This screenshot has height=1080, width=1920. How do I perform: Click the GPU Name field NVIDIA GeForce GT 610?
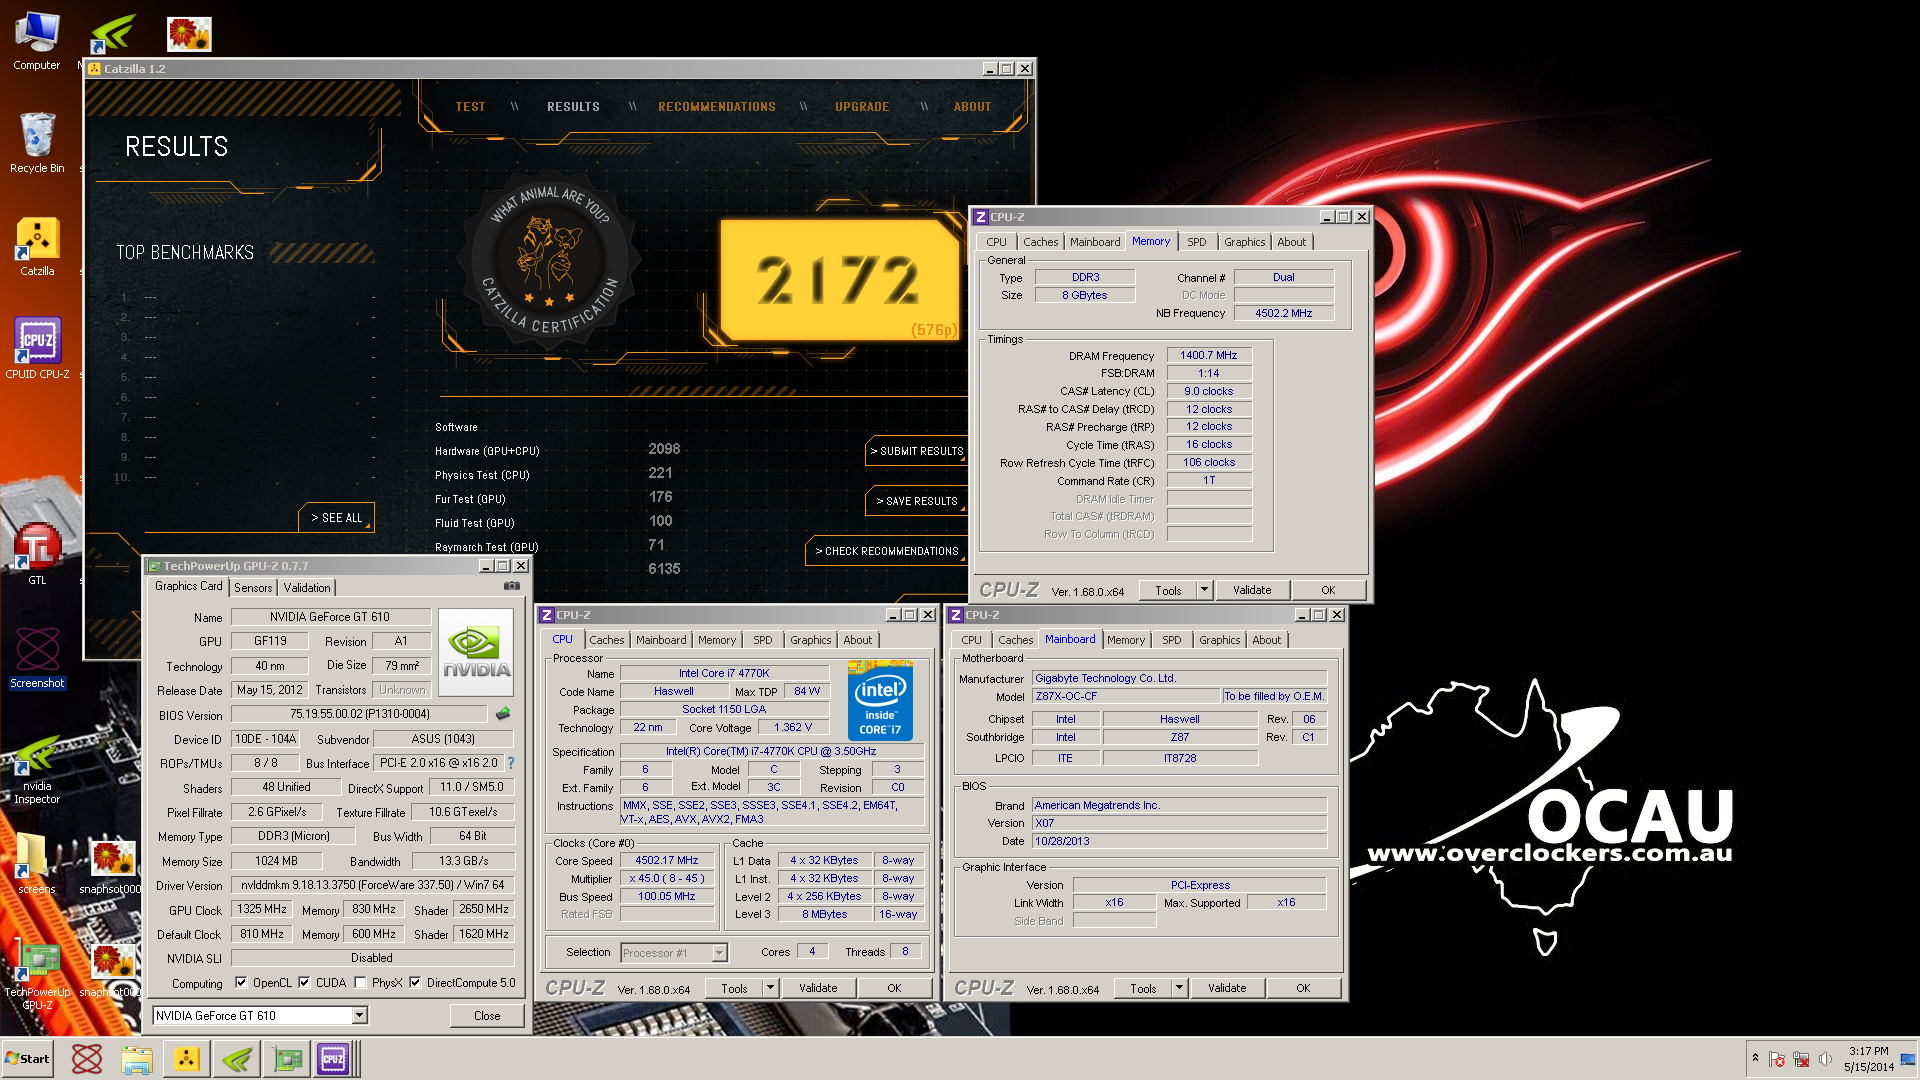[x=330, y=617]
